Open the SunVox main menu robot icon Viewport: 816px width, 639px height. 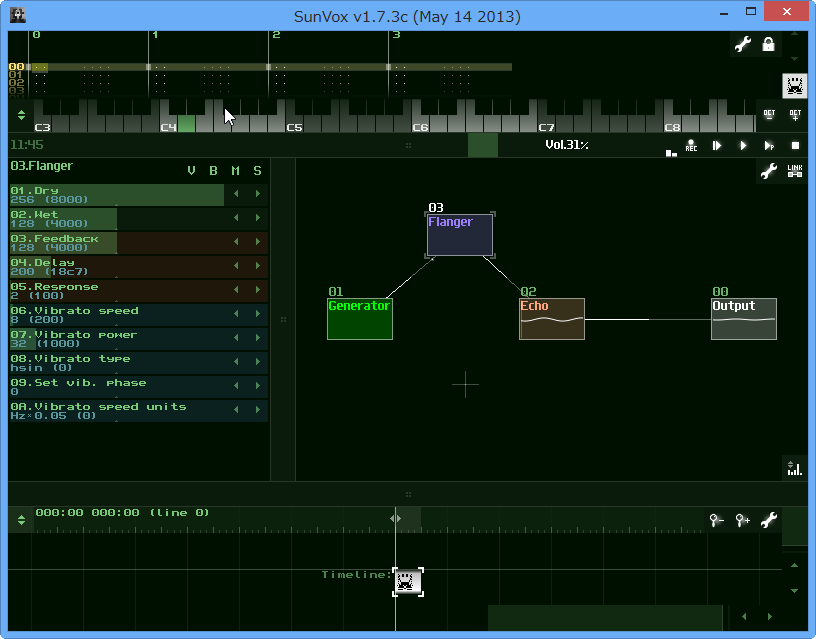point(795,86)
